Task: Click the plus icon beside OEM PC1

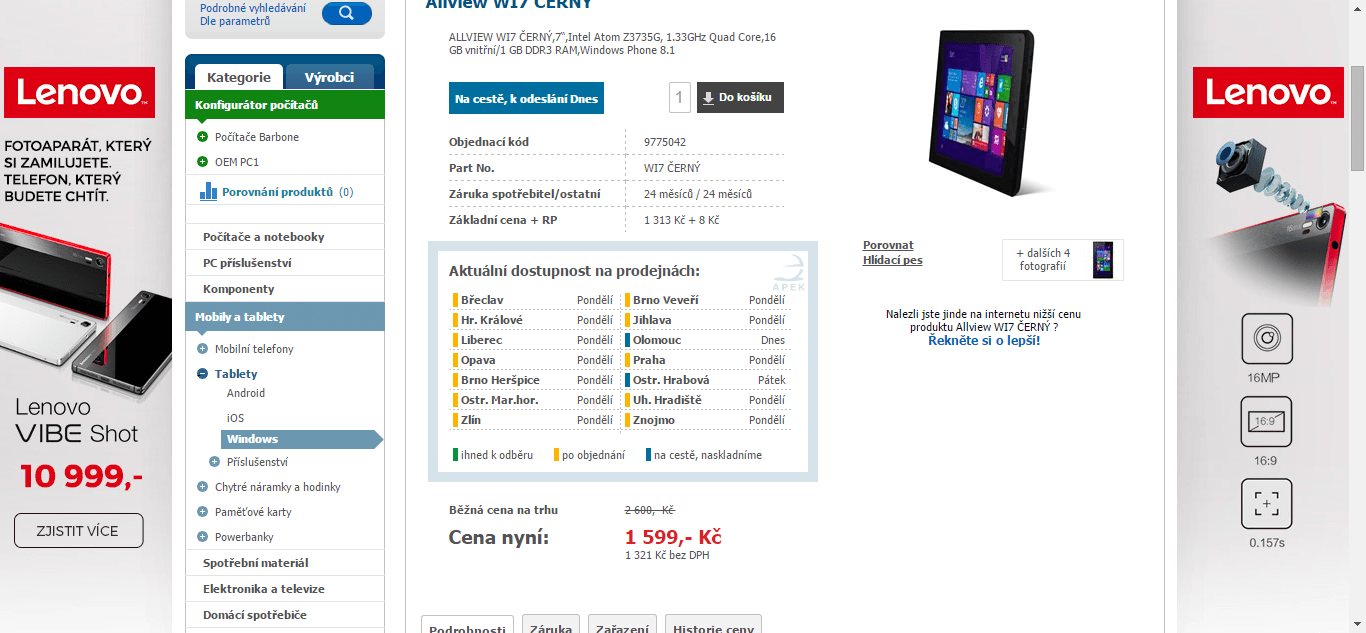Action: [x=203, y=162]
